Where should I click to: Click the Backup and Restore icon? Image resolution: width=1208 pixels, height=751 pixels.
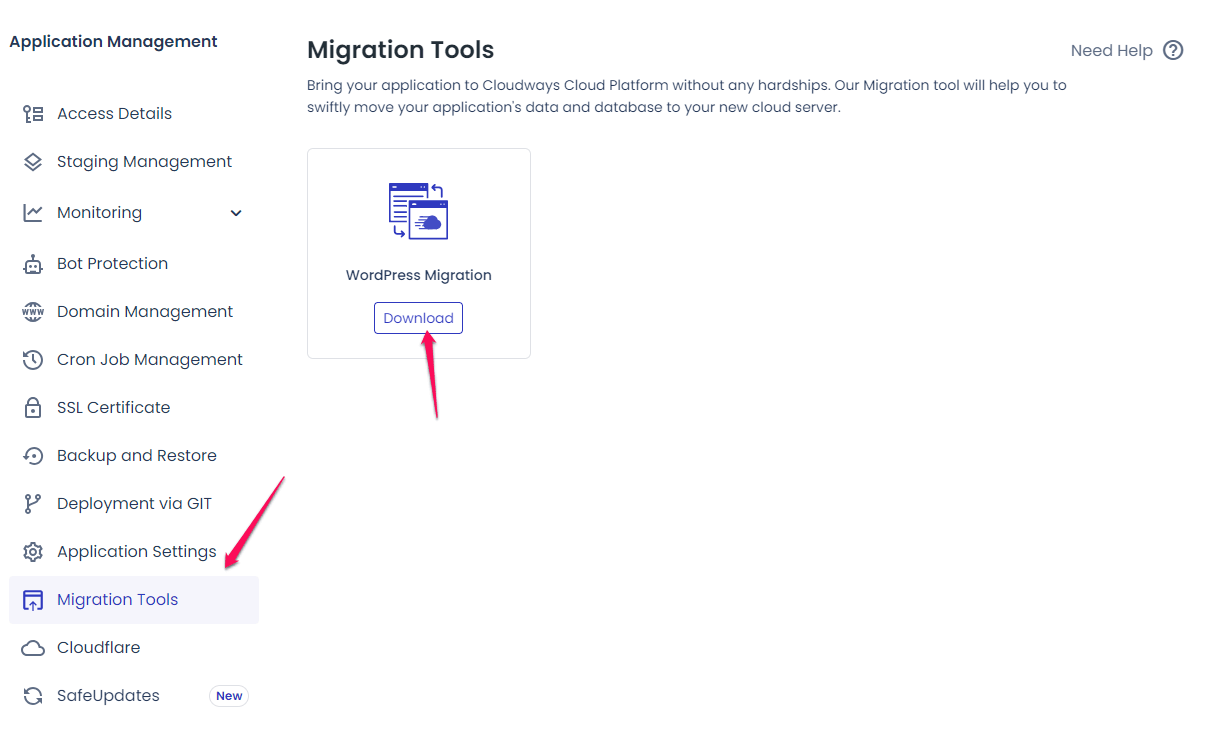[x=33, y=456]
